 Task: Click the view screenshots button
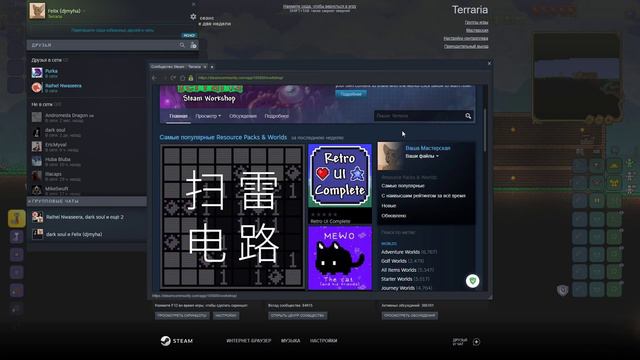tap(182, 316)
